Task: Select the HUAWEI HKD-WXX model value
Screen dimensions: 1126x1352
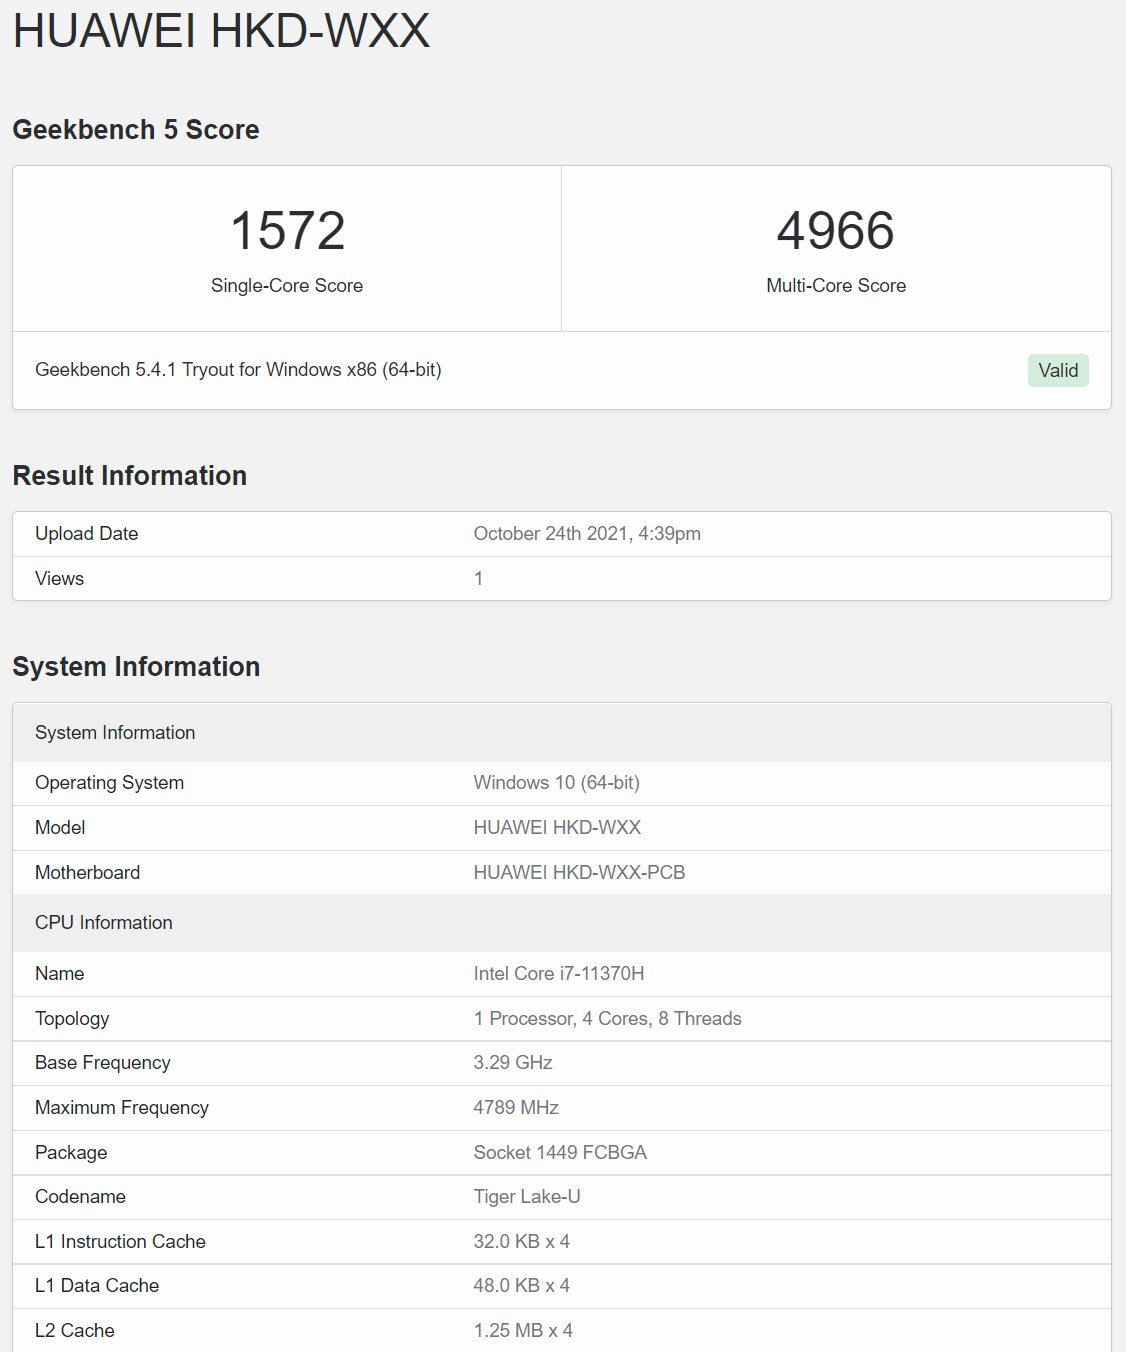Action: 557,828
